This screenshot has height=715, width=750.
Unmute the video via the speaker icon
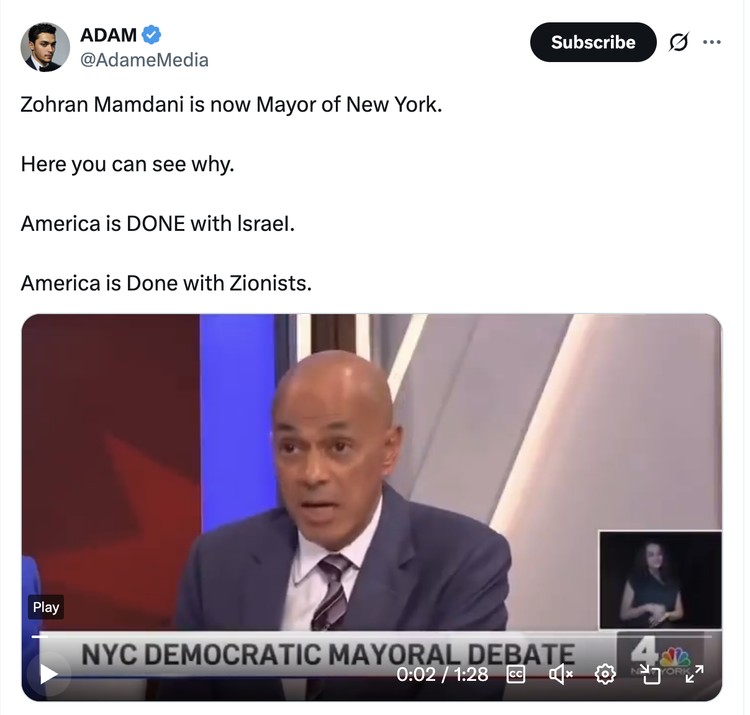(x=561, y=674)
